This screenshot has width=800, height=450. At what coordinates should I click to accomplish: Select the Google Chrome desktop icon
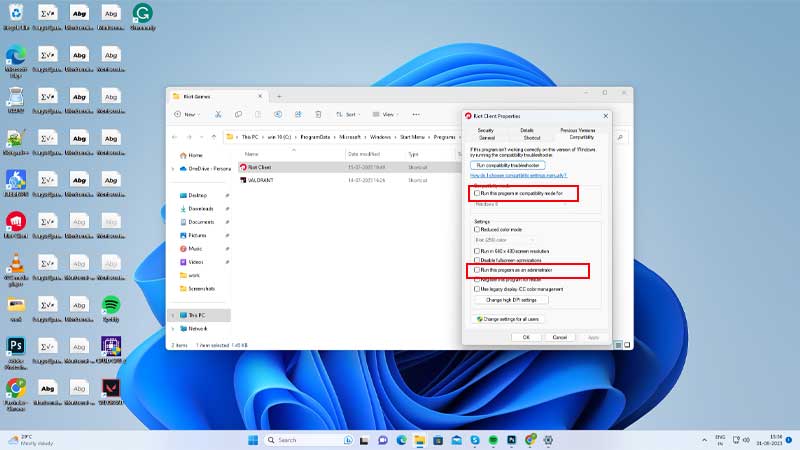16,394
